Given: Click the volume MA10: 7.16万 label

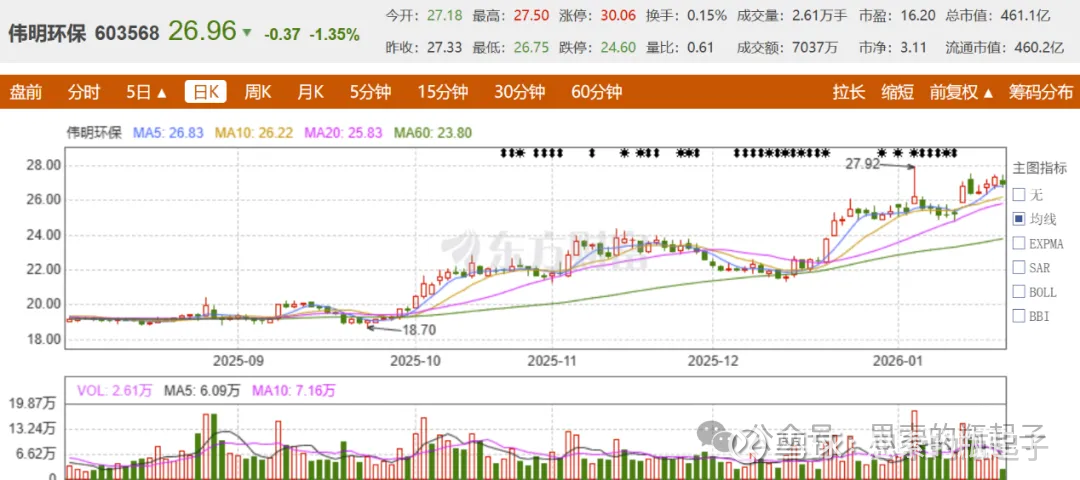Looking at the screenshot, I should click(x=294, y=391).
